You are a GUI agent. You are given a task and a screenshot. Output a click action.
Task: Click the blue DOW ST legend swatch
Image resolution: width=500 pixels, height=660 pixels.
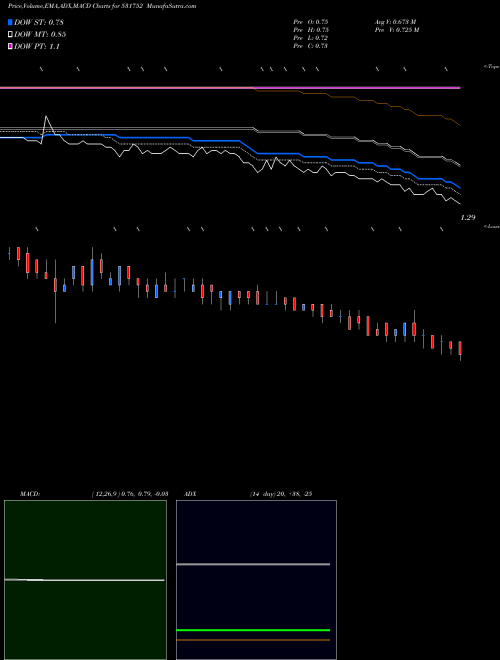tap(10, 22)
